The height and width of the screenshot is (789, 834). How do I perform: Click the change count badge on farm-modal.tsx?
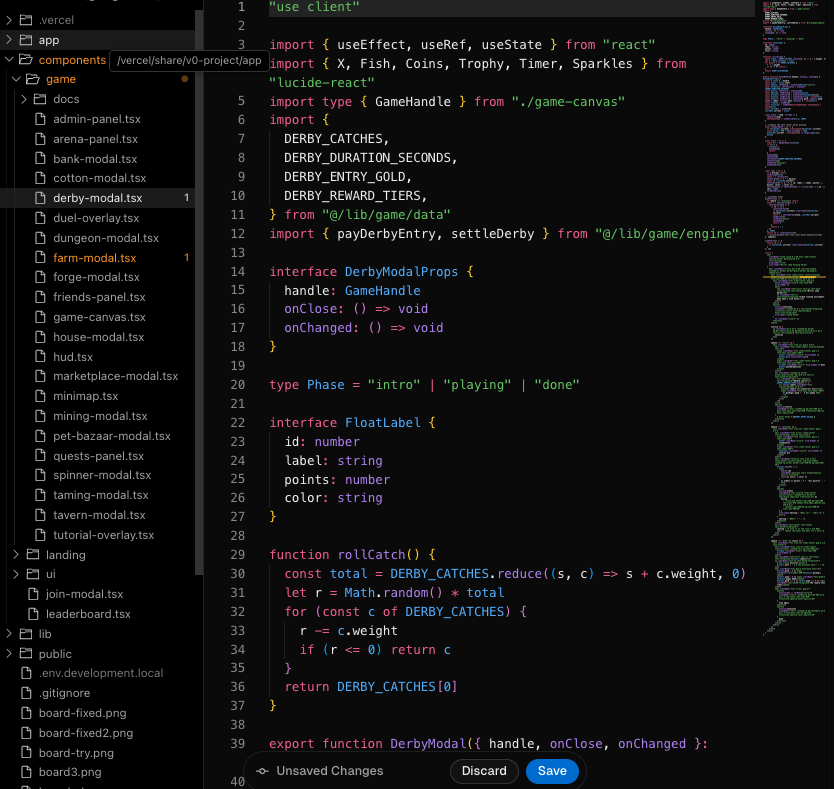186,258
